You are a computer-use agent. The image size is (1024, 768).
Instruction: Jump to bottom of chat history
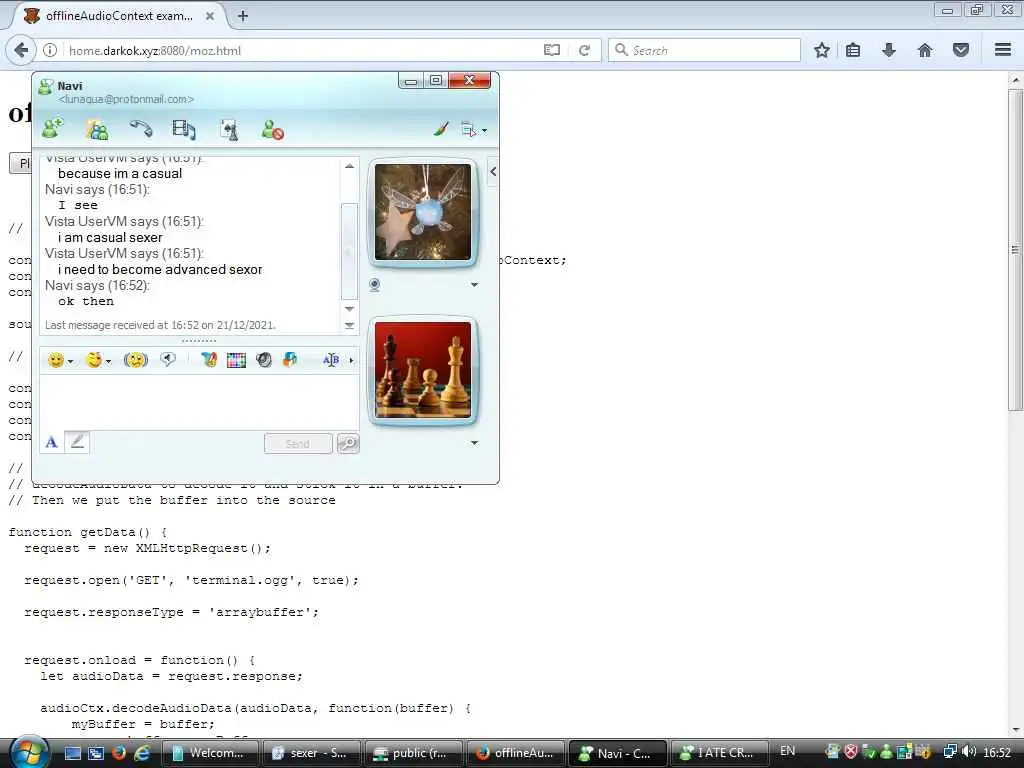tap(349, 325)
